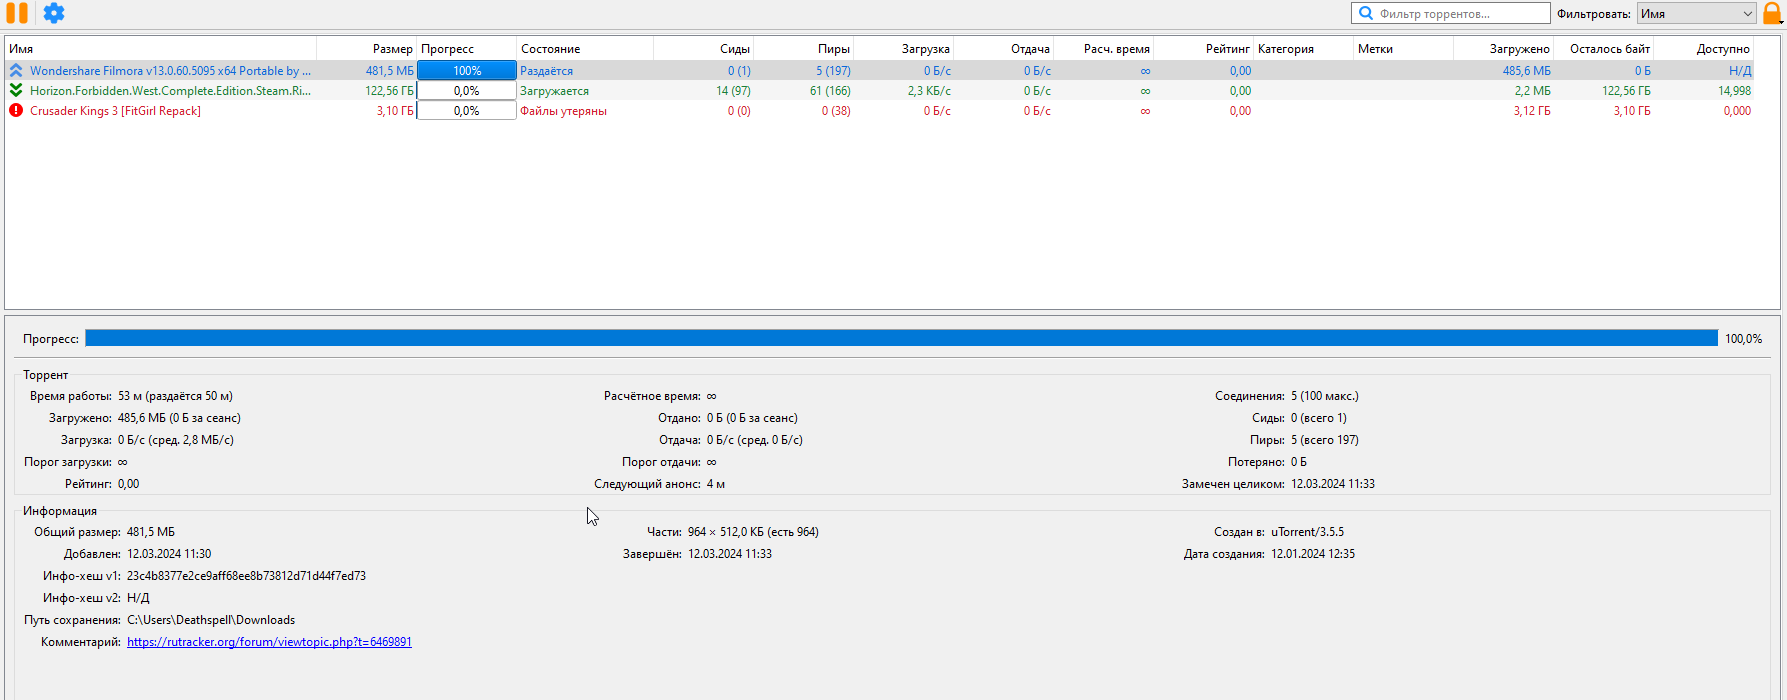The image size is (1787, 700).
Task: Click the large blue details progress bar
Action: coord(901,338)
